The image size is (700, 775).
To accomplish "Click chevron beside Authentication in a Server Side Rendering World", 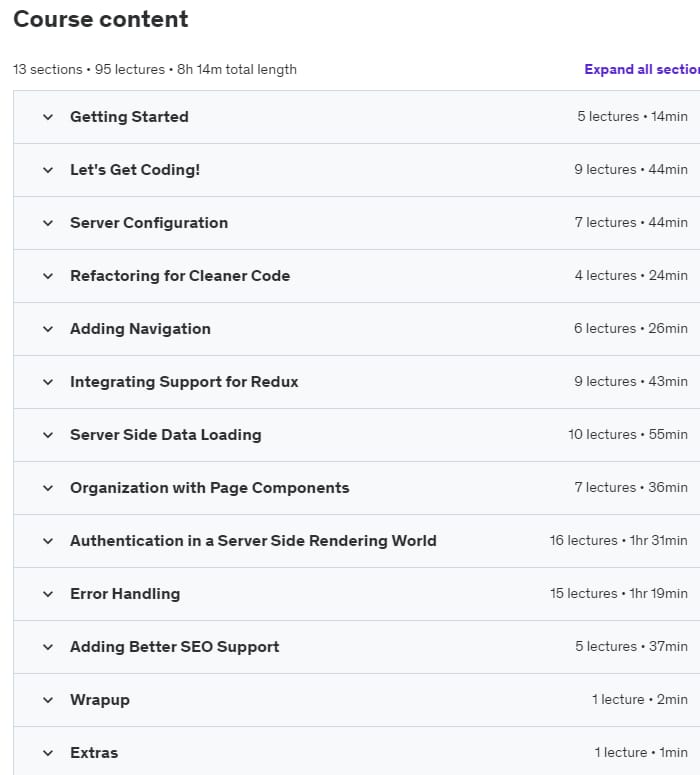I will coord(48,541).
